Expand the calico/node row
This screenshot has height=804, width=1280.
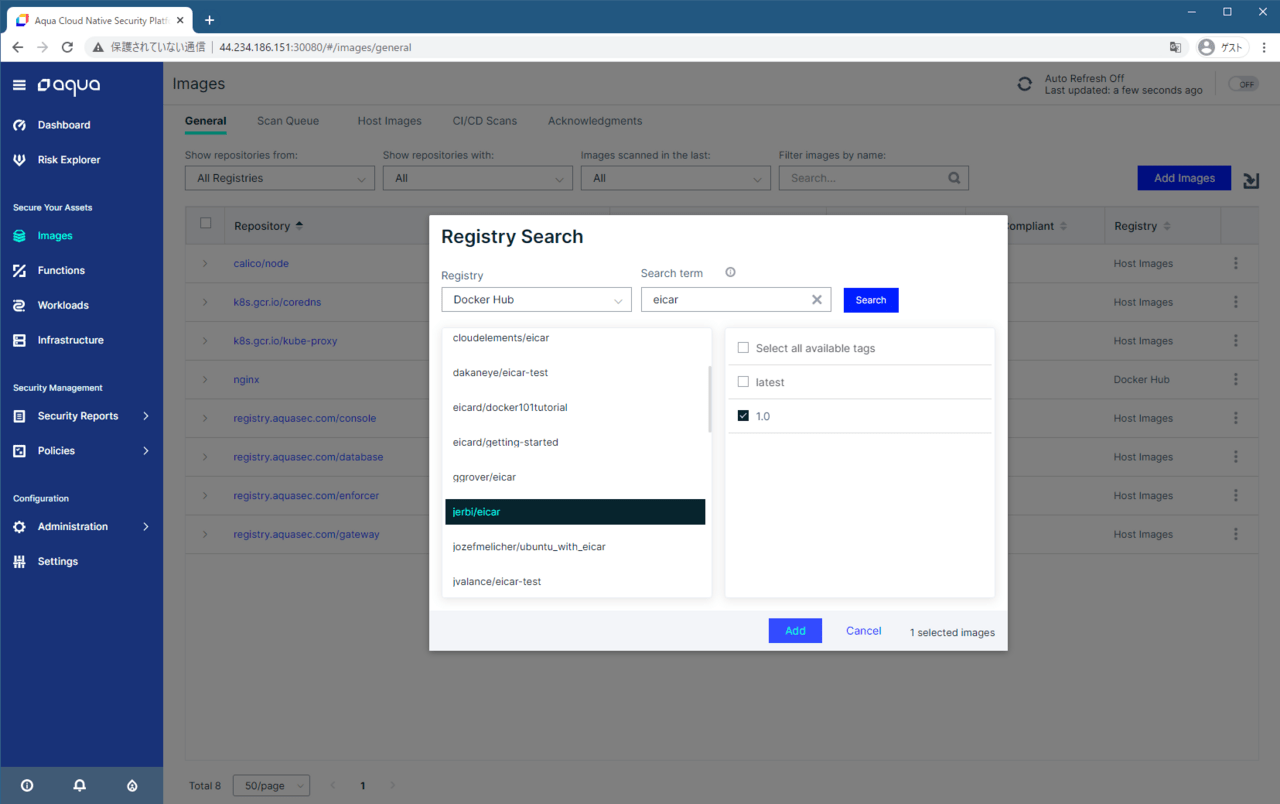pyautogui.click(x=205, y=264)
